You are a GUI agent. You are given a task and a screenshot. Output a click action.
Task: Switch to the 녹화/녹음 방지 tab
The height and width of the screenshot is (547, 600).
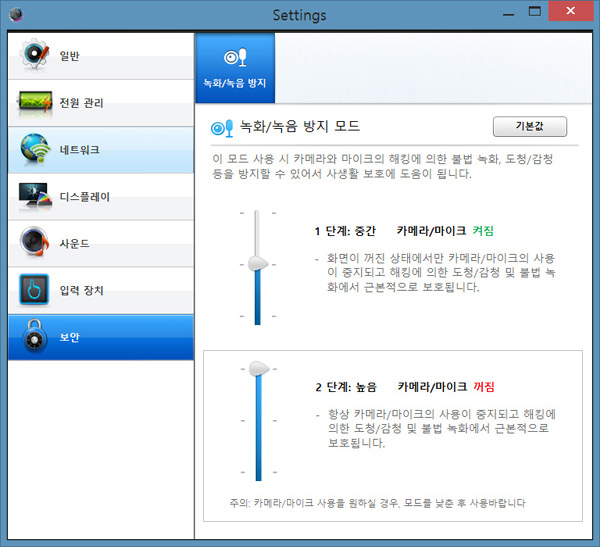point(235,68)
